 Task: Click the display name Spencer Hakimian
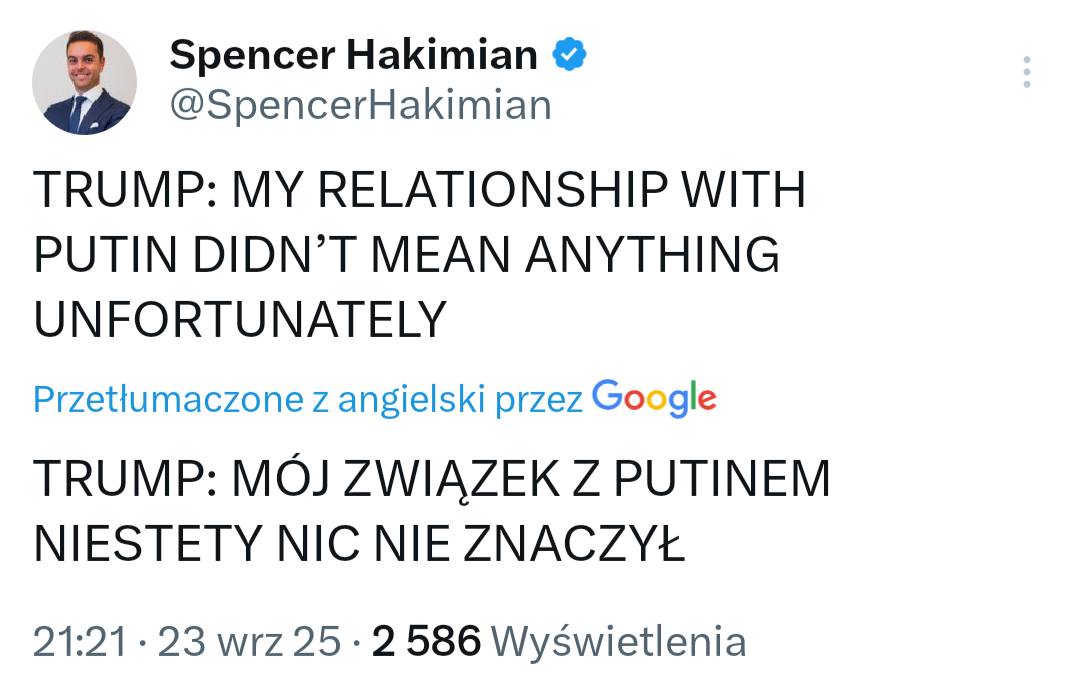click(353, 55)
